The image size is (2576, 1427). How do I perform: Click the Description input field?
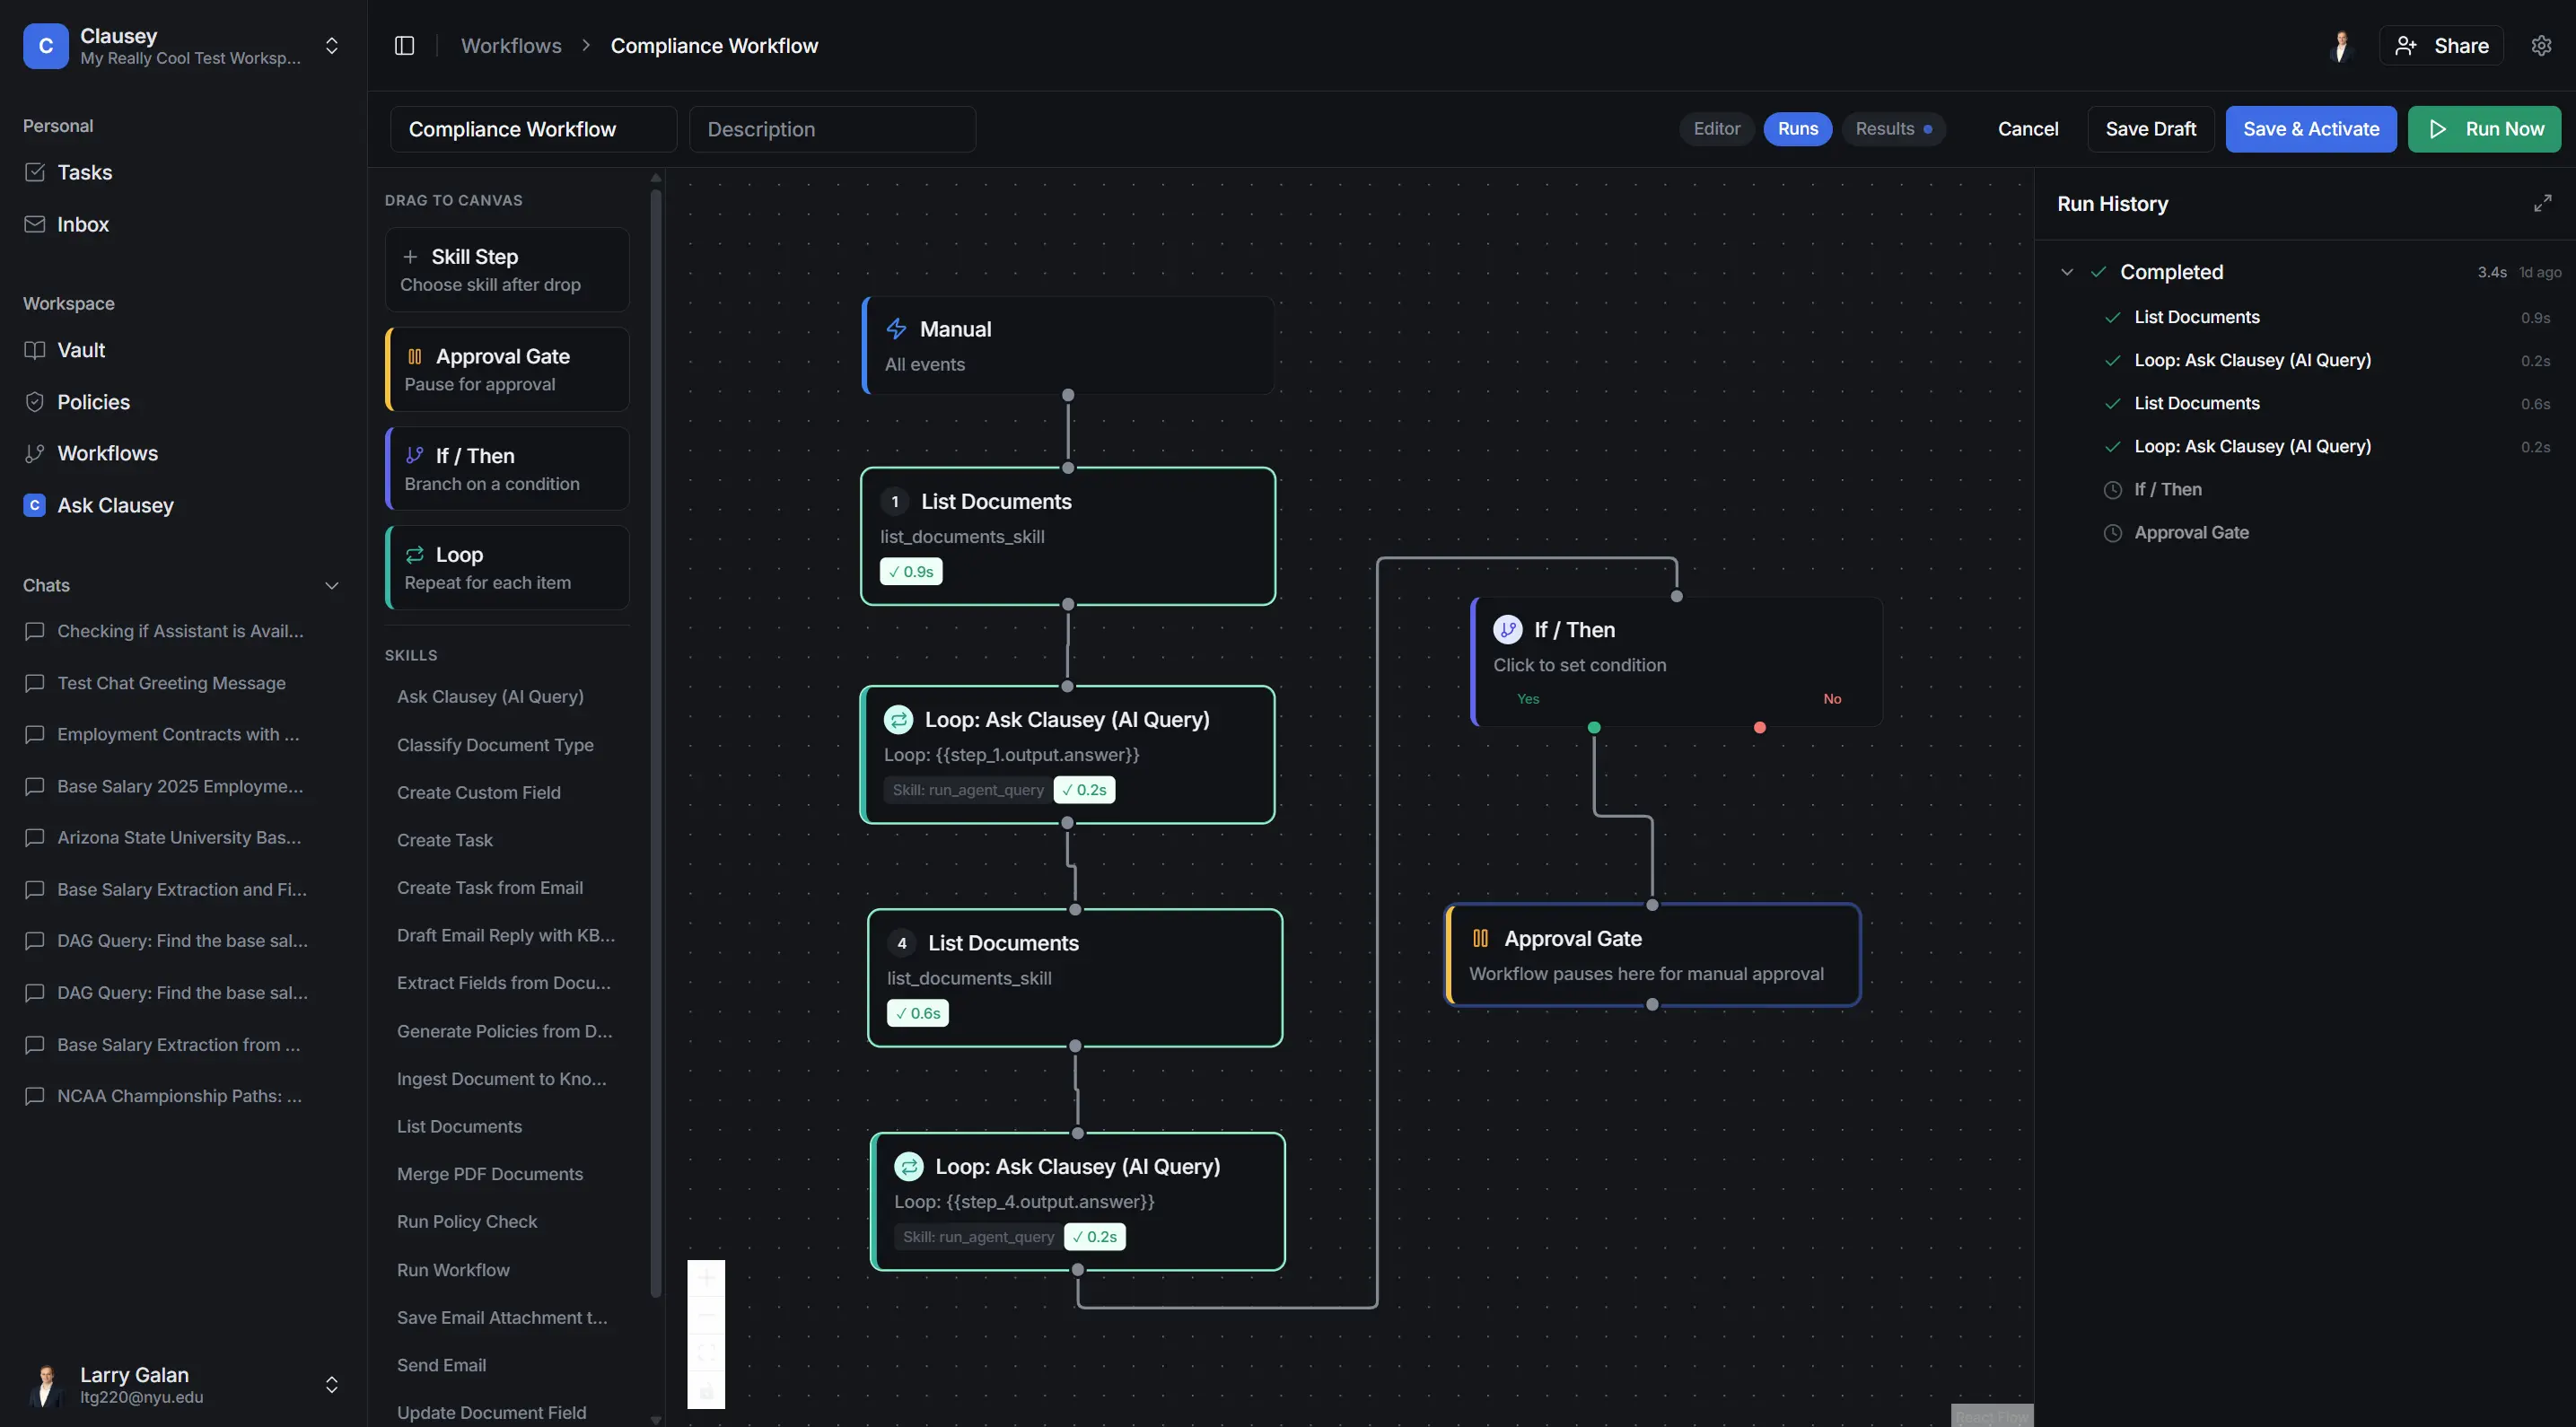click(x=832, y=129)
